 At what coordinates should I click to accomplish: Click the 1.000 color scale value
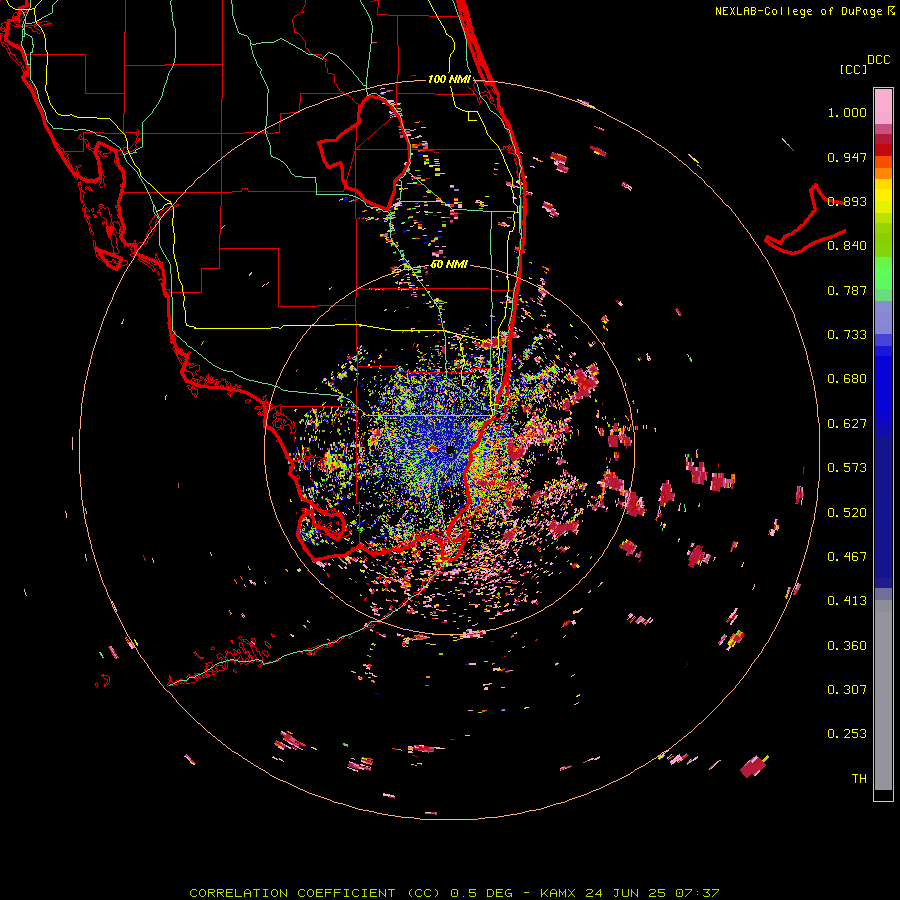pos(847,112)
